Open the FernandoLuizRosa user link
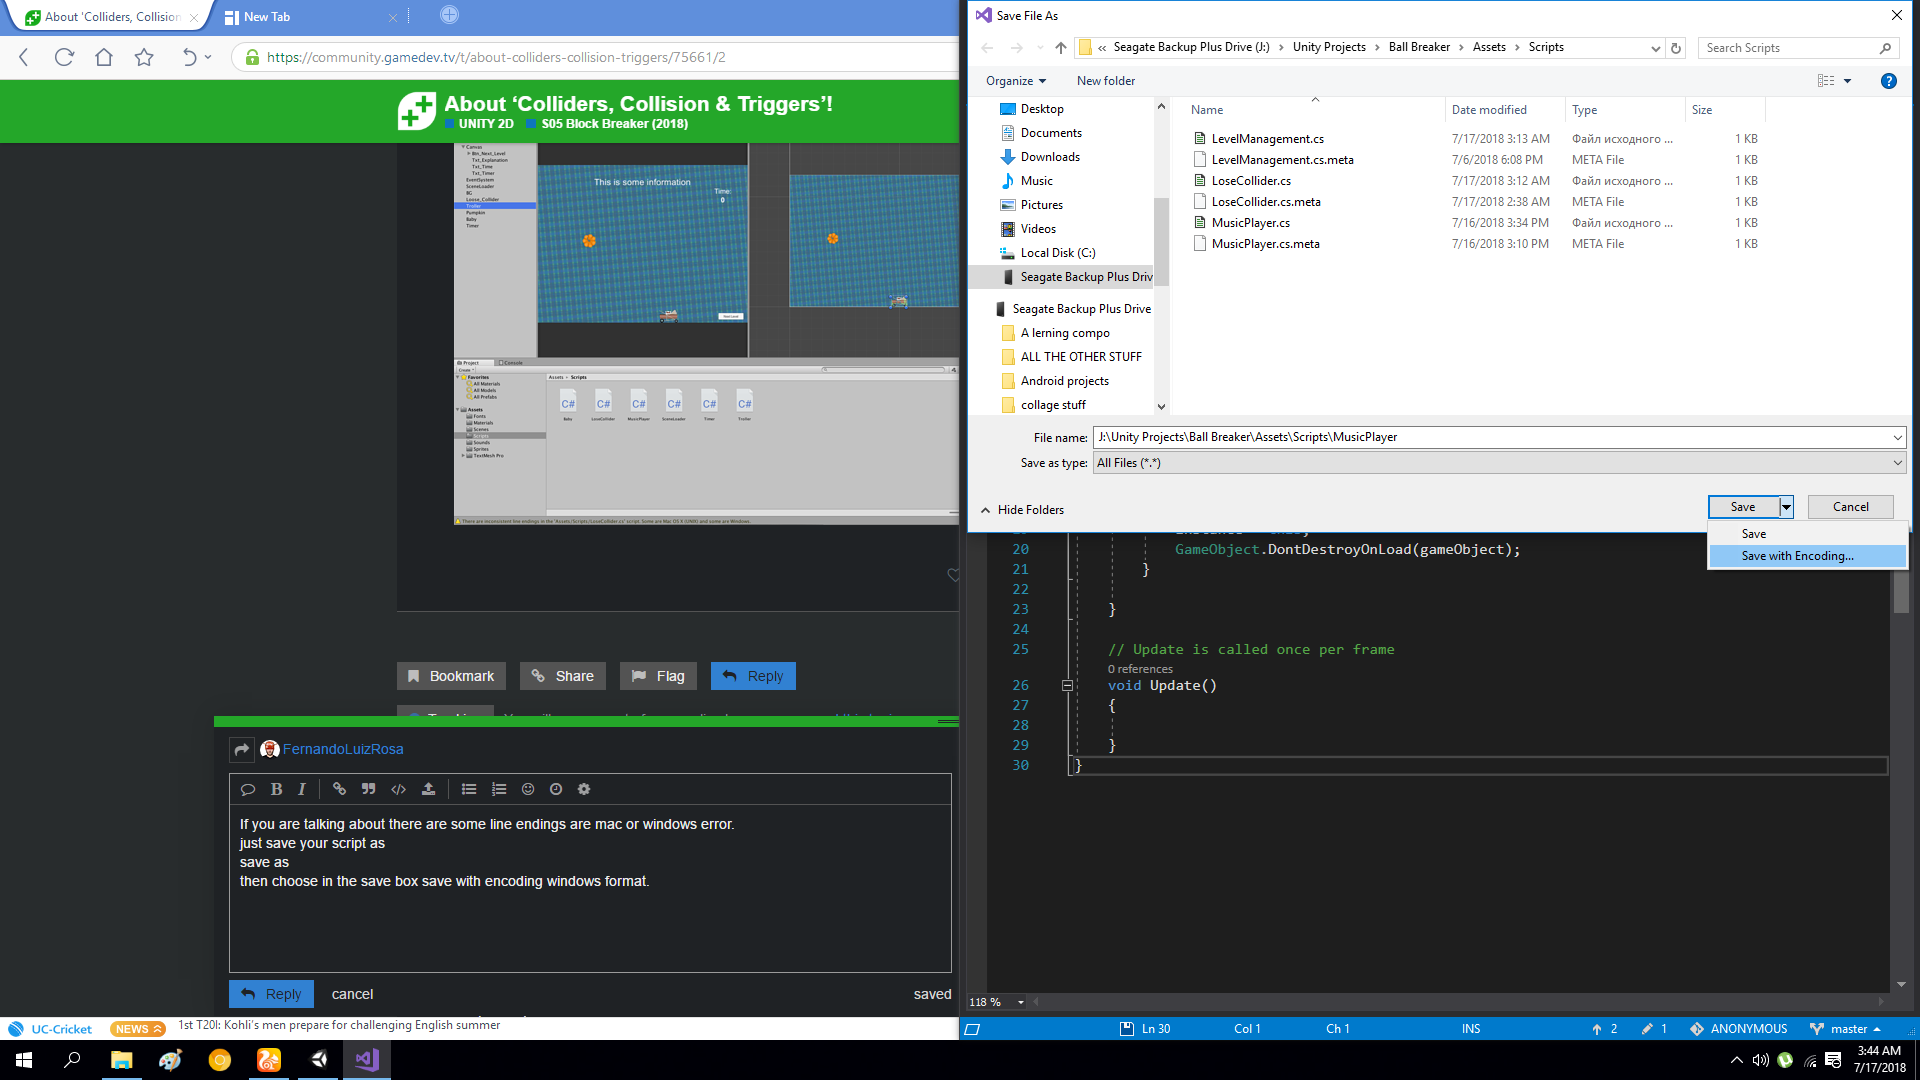Image resolution: width=1920 pixels, height=1080 pixels. (343, 749)
